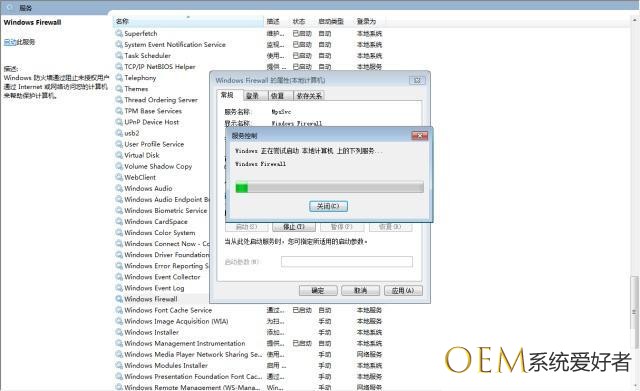The width and height of the screenshot is (640, 391).
Task: Select the Windows Modules Installer icon
Action: pyautogui.click(x=119, y=365)
